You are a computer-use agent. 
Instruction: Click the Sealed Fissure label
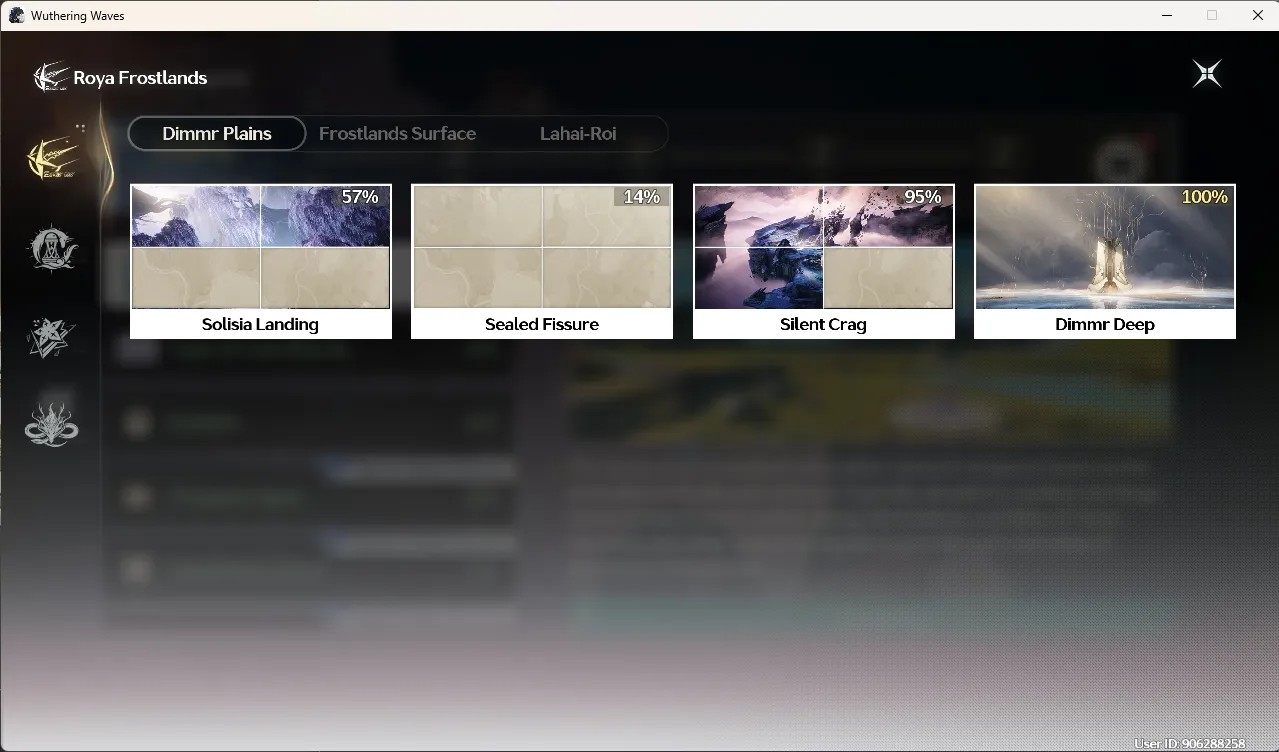(542, 324)
